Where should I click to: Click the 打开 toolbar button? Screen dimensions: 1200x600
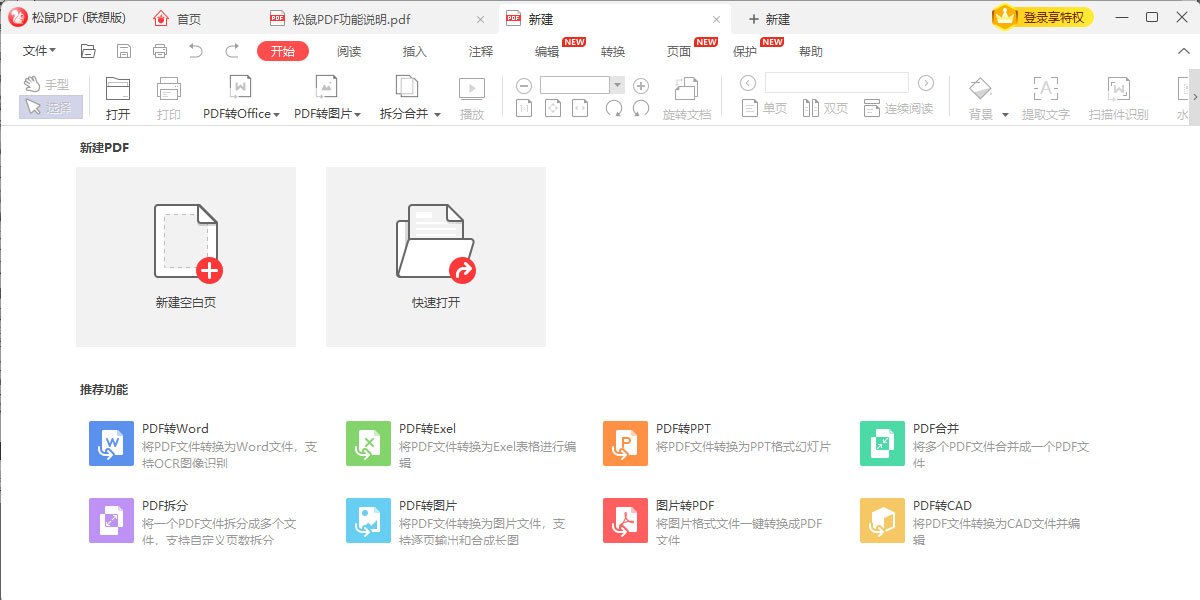tap(118, 98)
